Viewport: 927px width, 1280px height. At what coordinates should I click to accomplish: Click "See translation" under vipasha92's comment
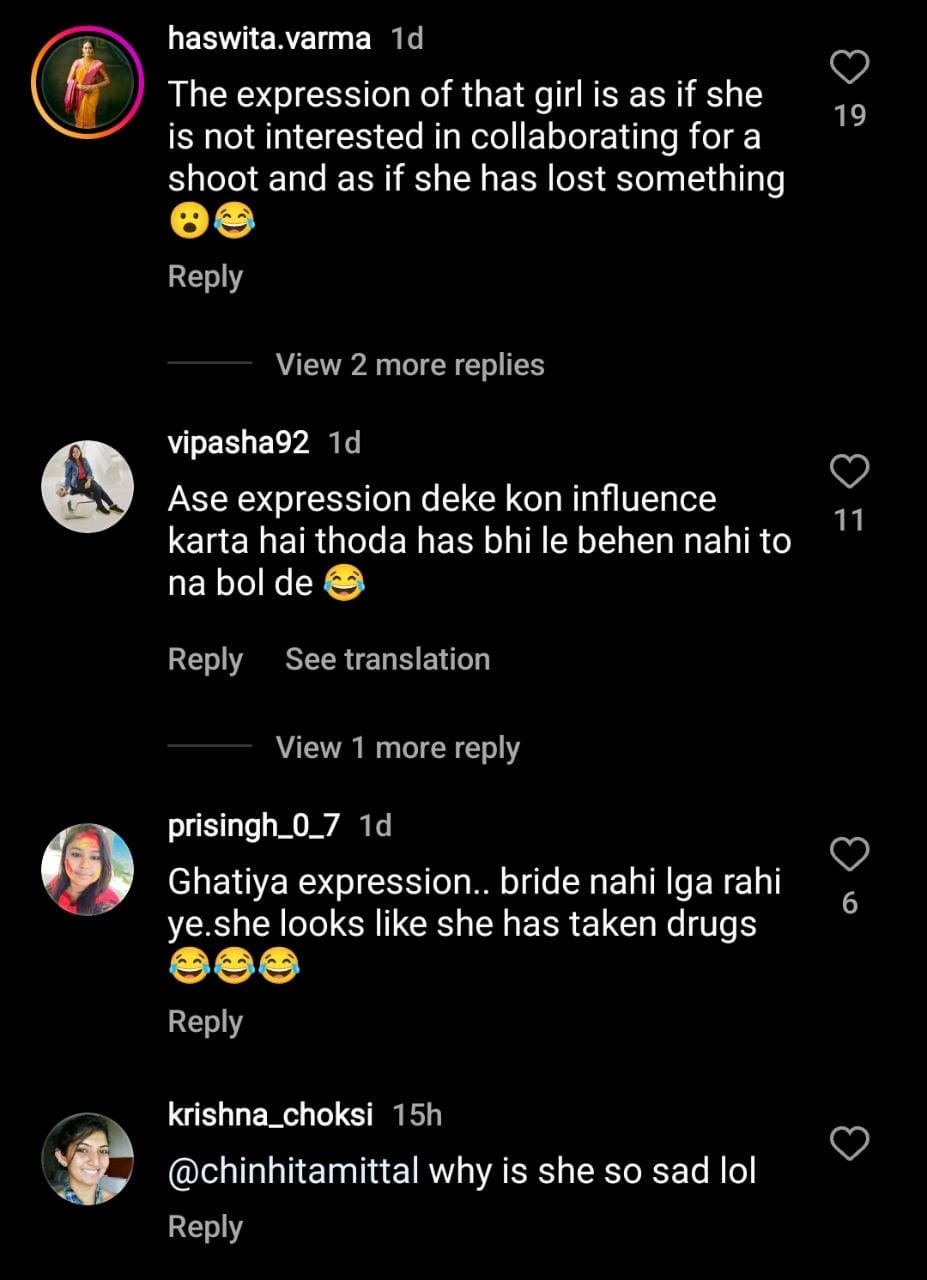[388, 660]
